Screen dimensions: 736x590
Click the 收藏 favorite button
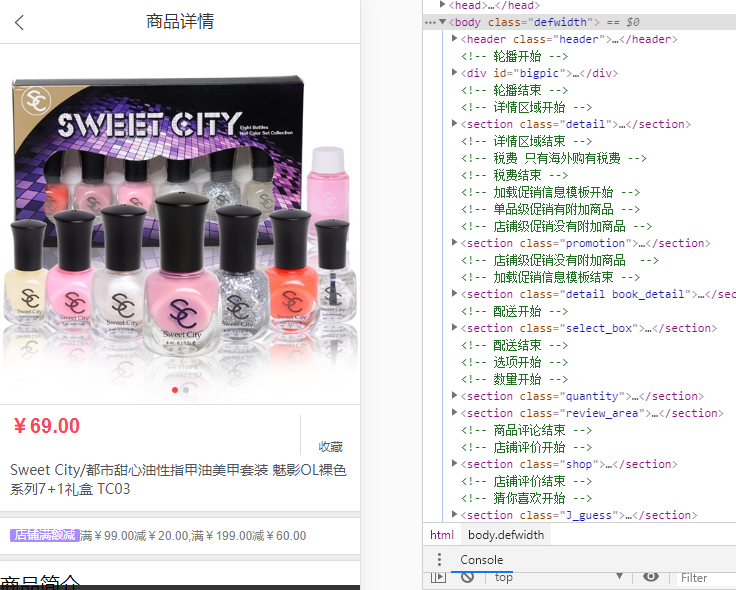coord(330,446)
